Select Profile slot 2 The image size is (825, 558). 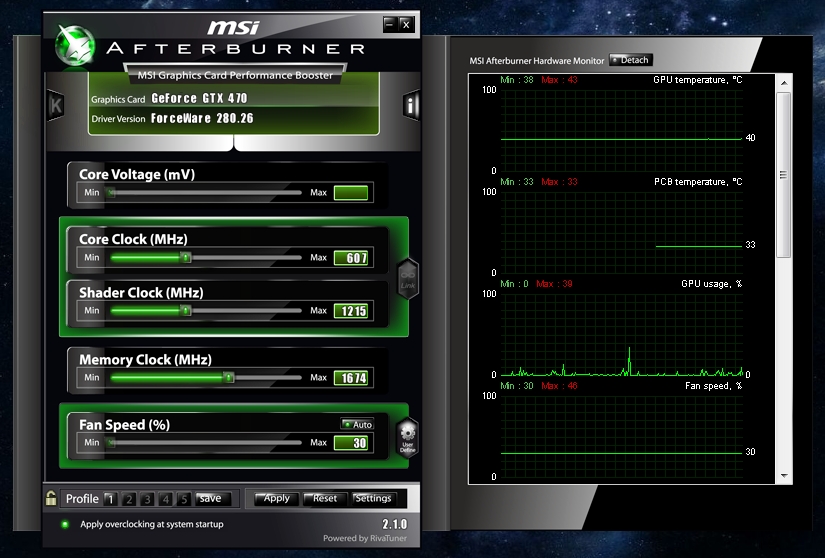128,499
